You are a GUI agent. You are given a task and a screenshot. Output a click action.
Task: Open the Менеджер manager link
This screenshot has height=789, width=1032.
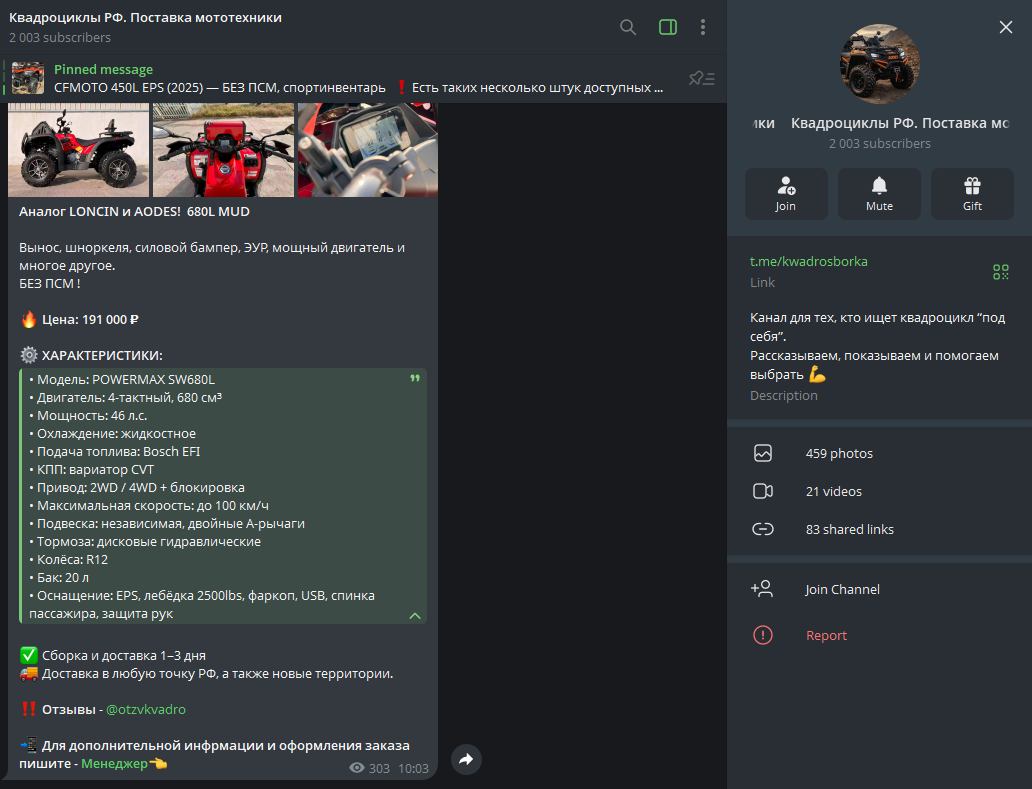(114, 763)
